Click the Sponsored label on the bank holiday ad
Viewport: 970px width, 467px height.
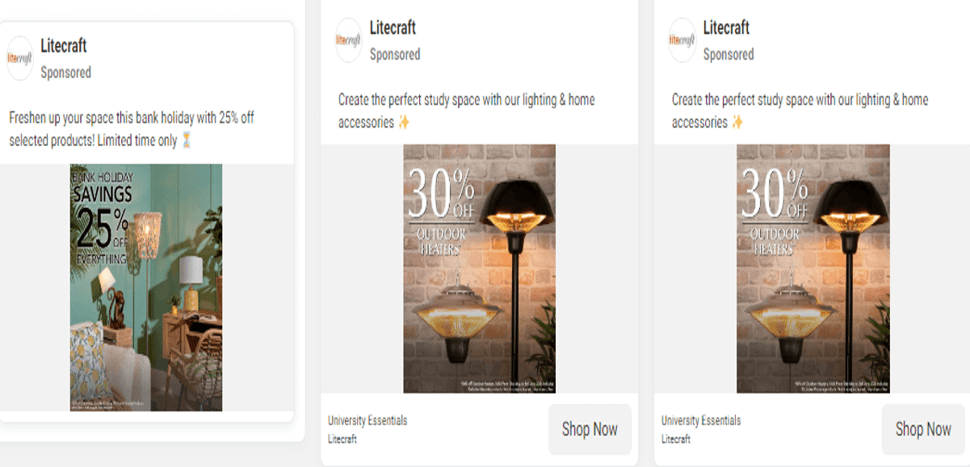click(66, 72)
